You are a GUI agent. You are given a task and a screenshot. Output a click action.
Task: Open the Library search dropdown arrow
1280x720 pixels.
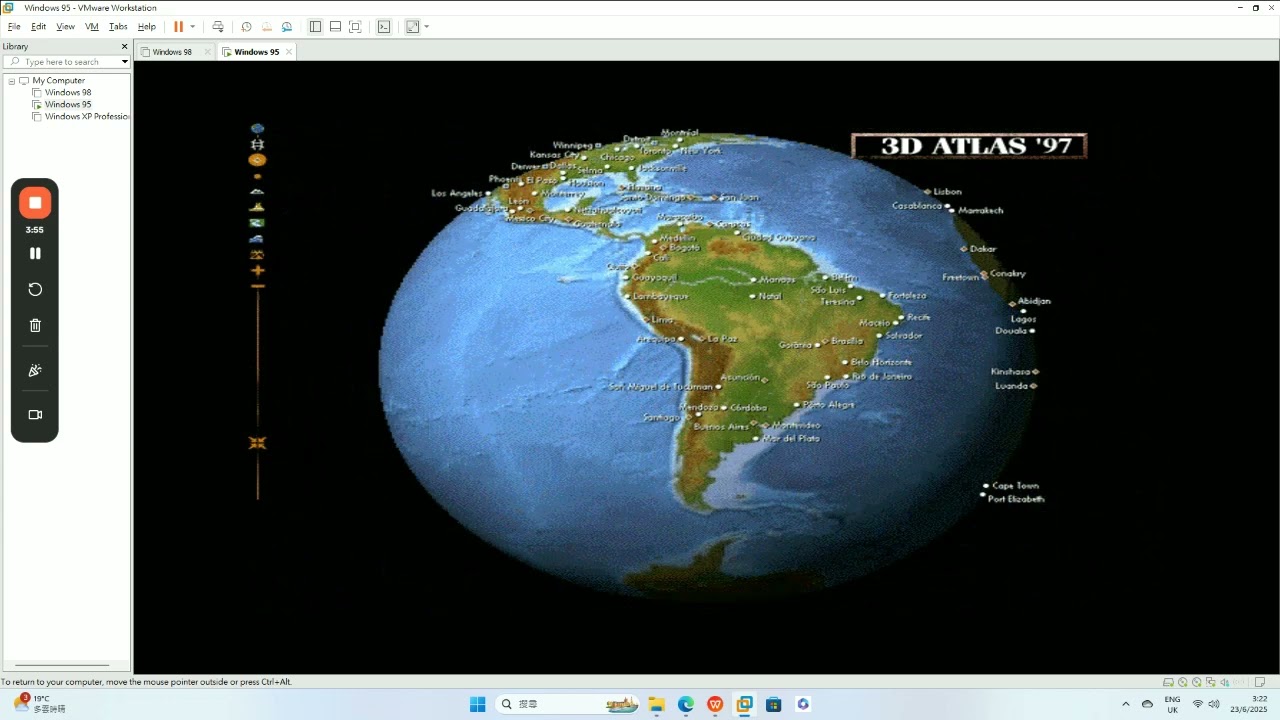[124, 62]
